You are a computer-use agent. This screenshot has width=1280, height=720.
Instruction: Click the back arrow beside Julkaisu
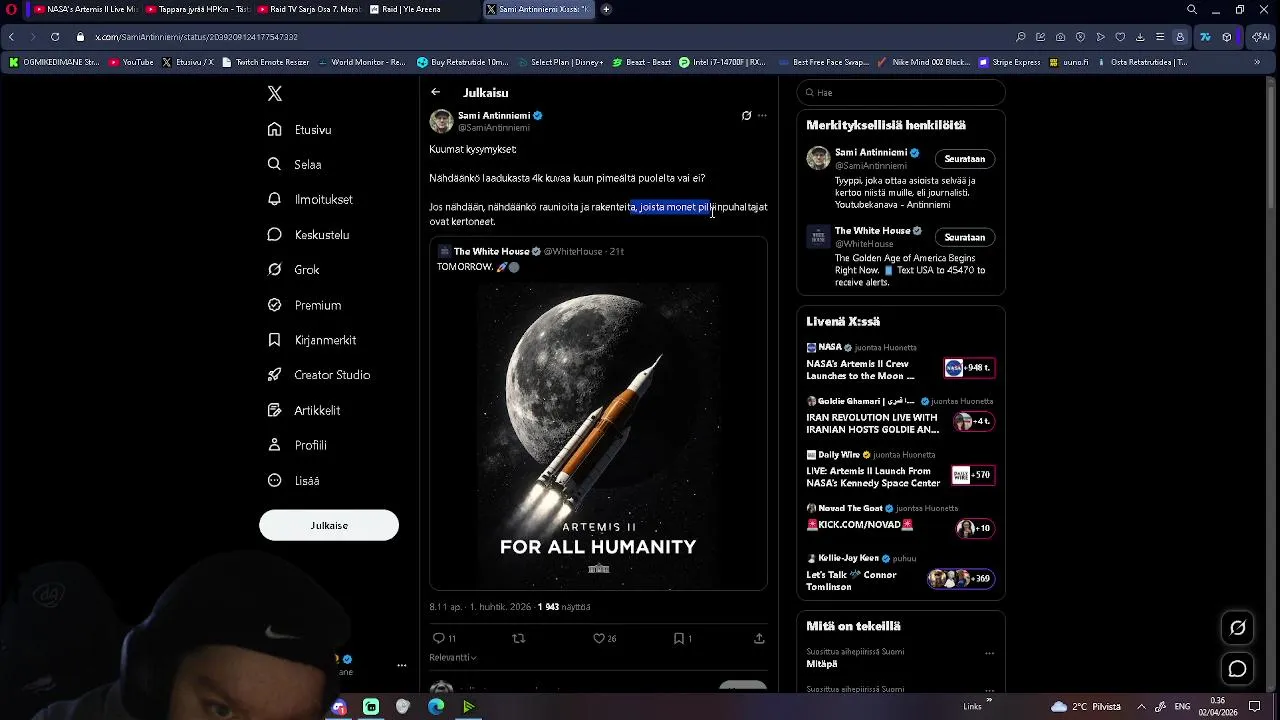[436, 92]
